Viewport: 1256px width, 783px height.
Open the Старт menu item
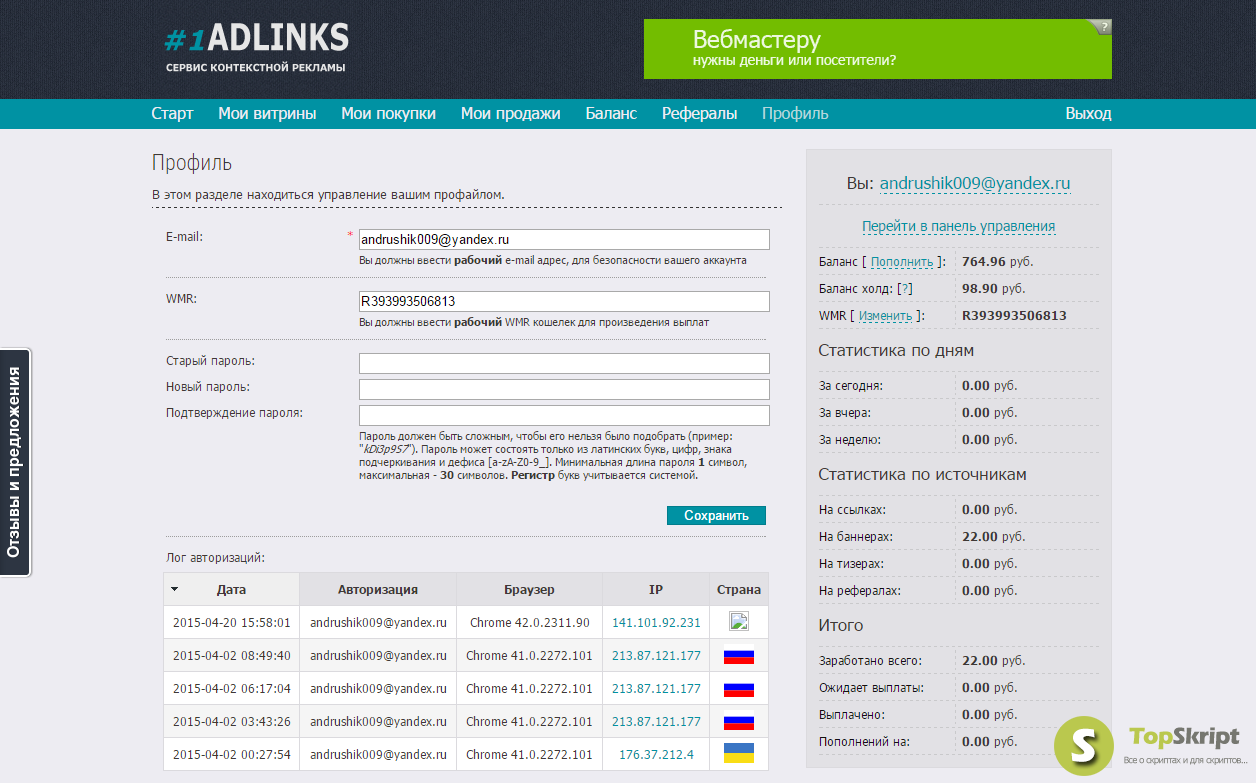point(172,114)
